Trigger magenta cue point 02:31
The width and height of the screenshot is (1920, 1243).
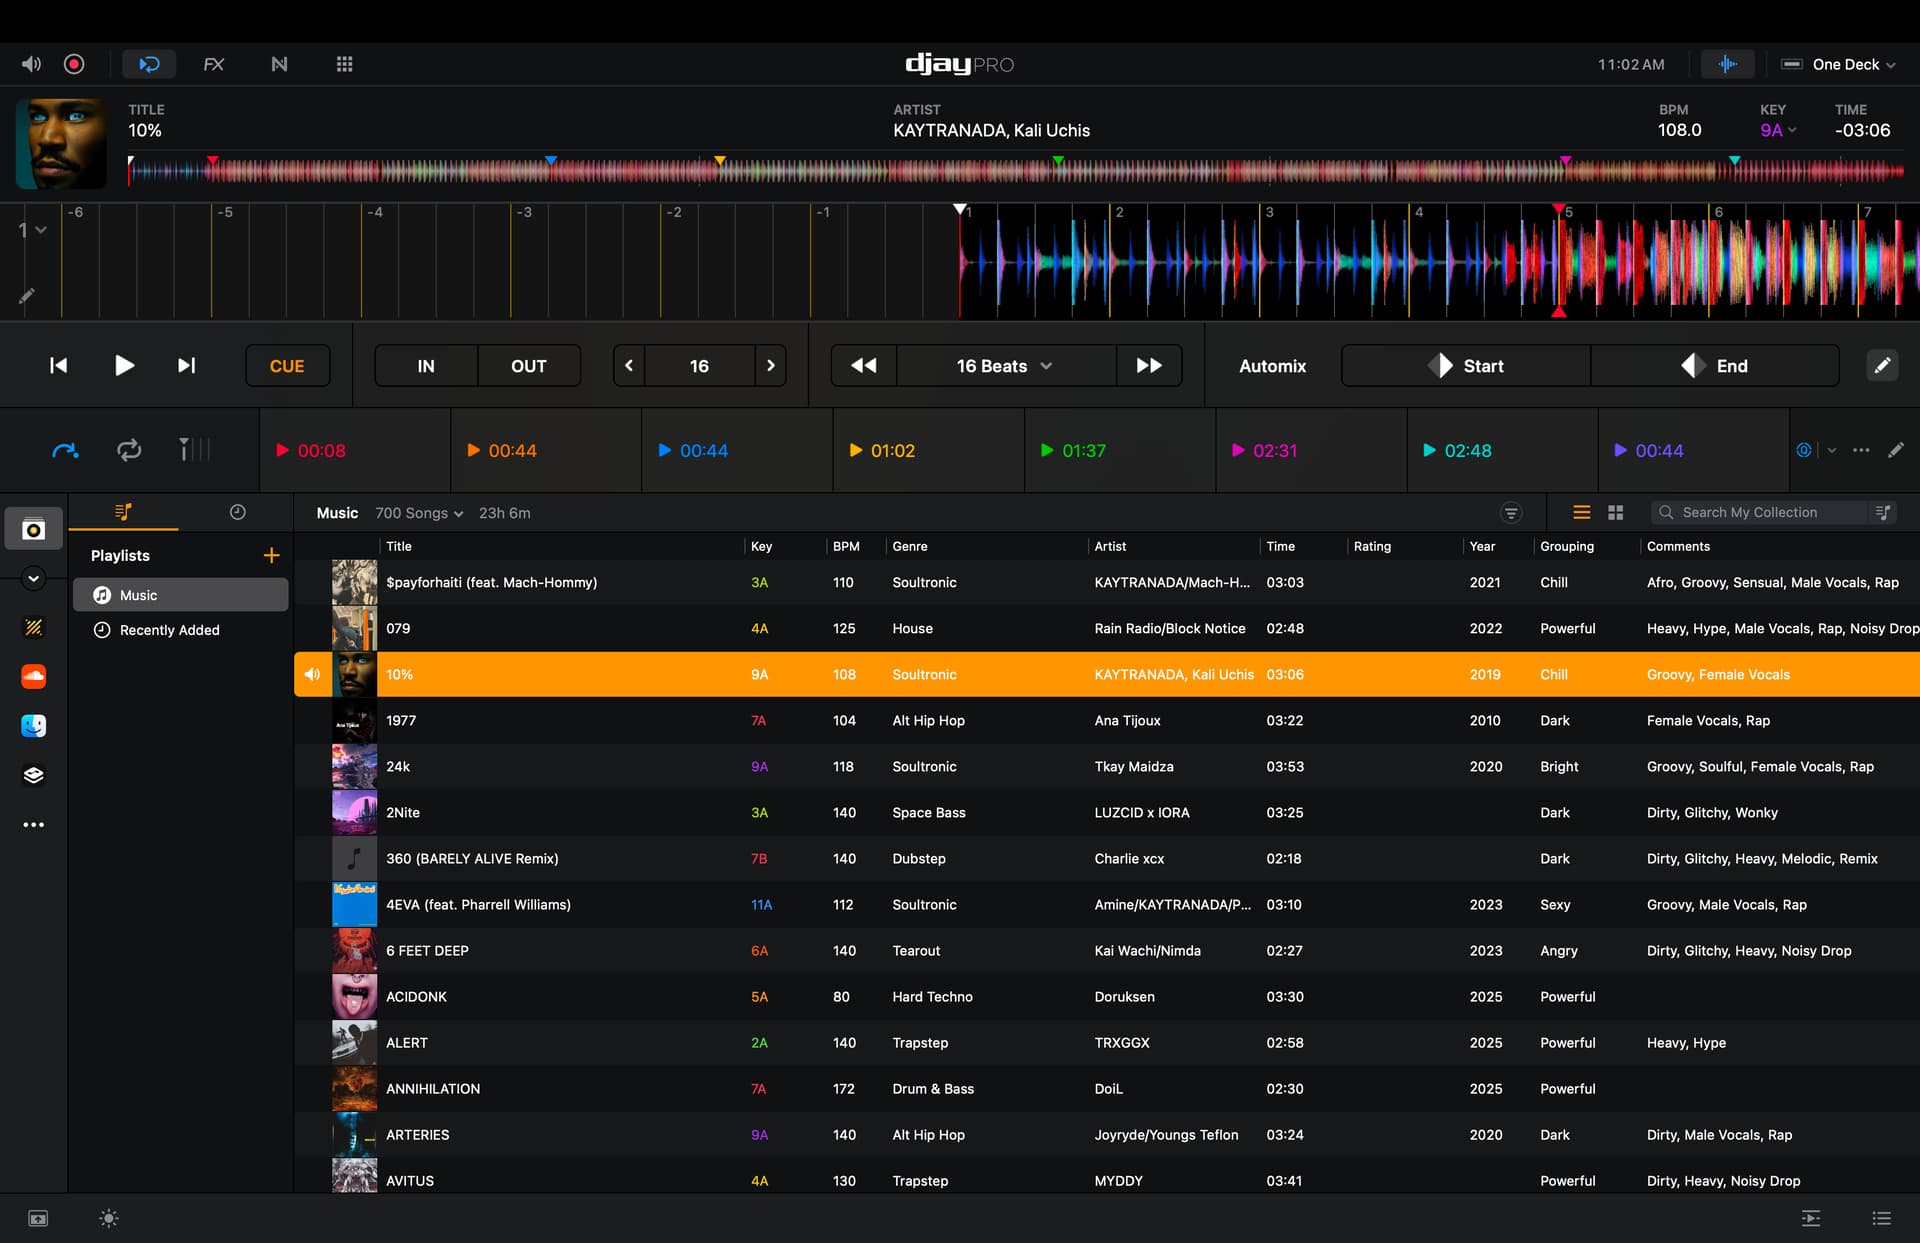click(1311, 451)
